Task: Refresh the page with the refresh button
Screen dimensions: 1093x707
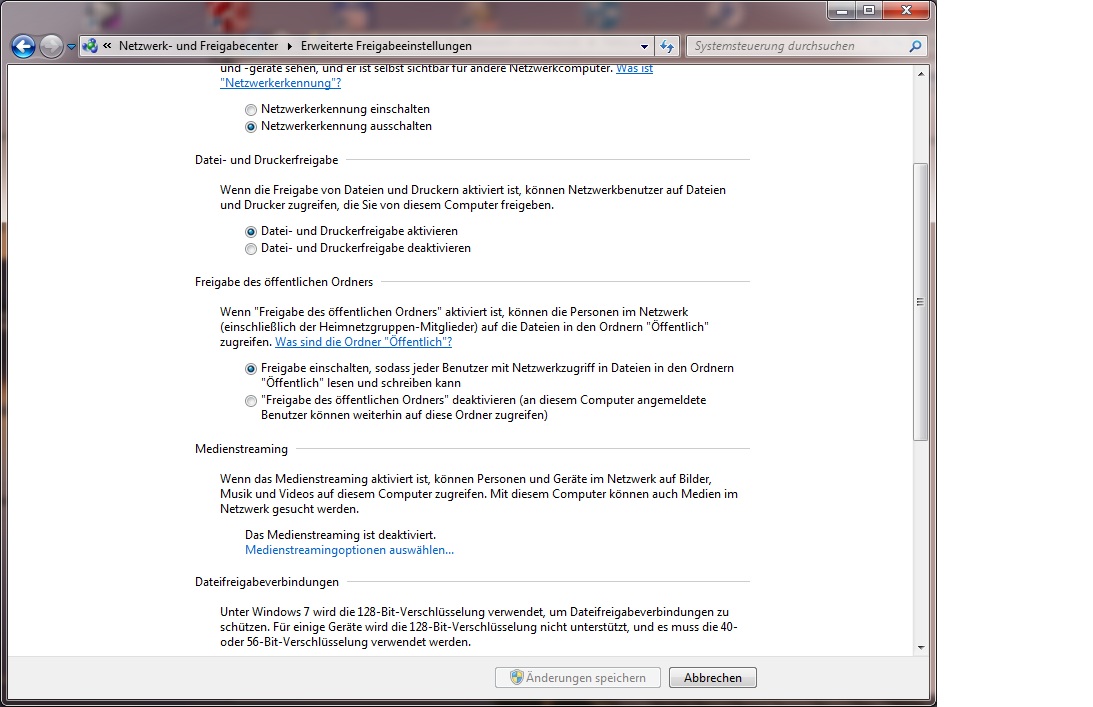Action: tap(667, 47)
